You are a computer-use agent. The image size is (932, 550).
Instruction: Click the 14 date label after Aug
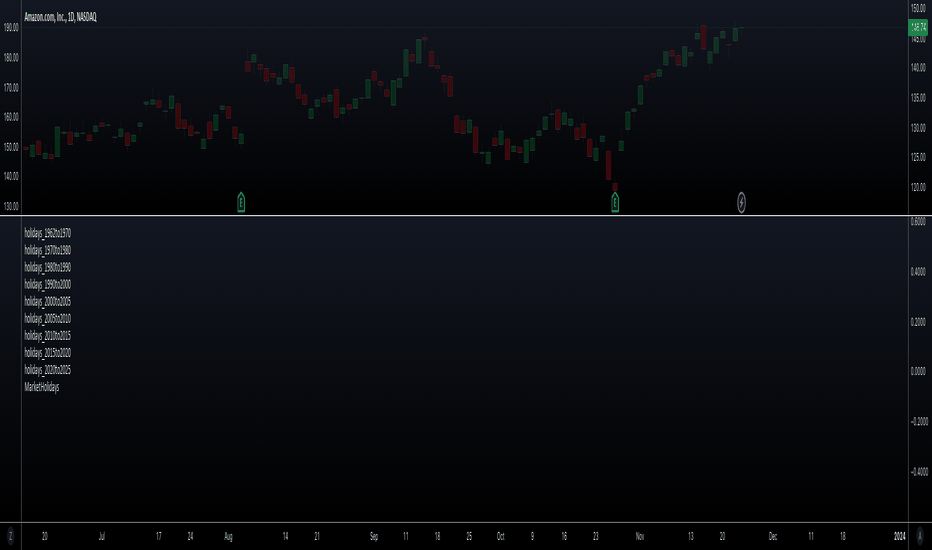click(285, 536)
